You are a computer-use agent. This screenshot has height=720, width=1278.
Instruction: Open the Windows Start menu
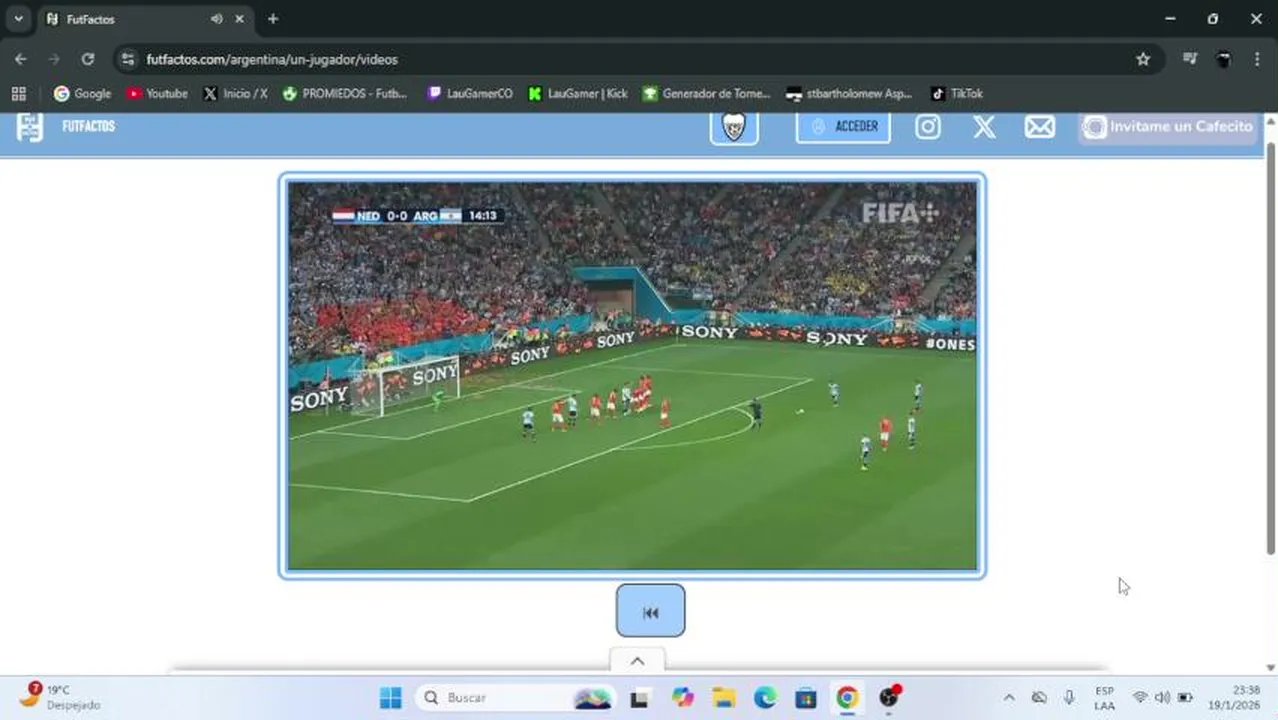click(391, 697)
